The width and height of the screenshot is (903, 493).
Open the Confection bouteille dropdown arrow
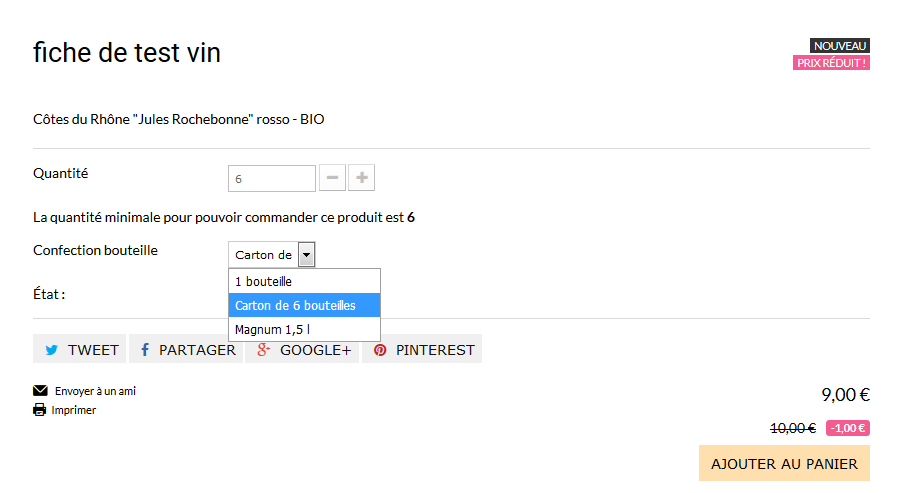[x=306, y=255]
